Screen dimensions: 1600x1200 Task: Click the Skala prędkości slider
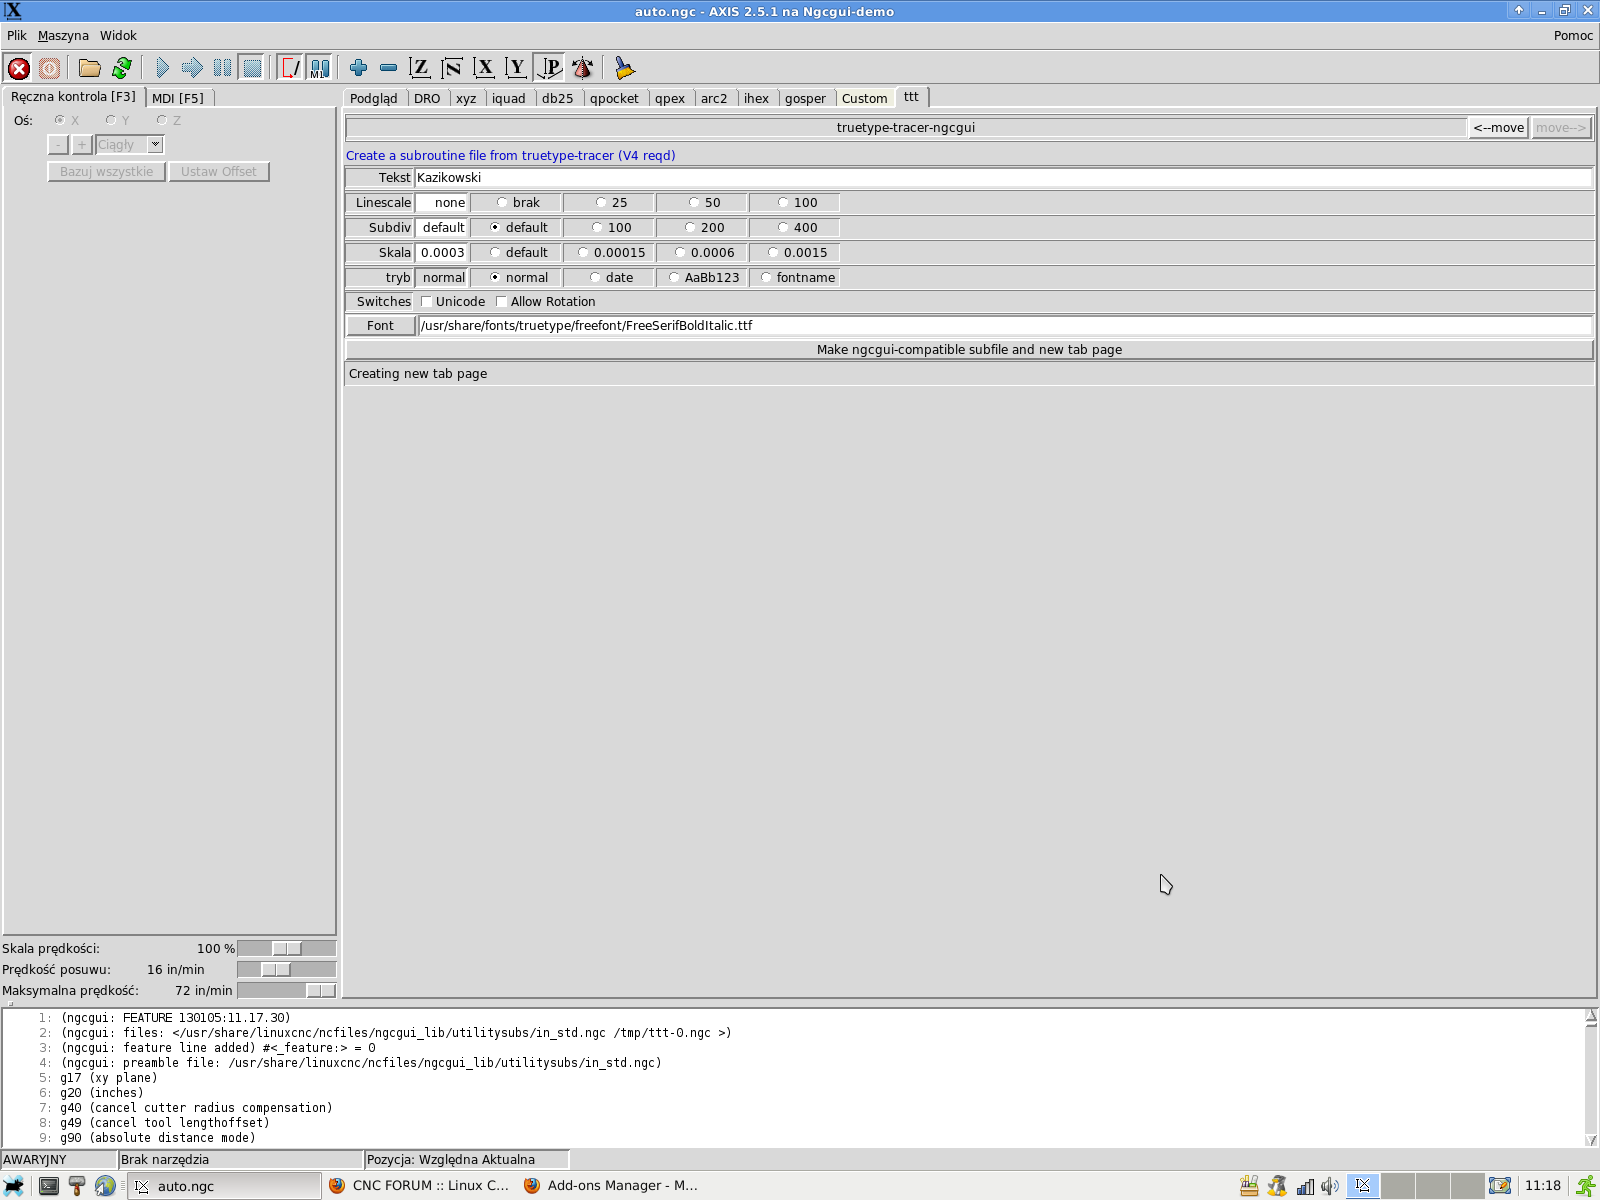[x=287, y=949]
